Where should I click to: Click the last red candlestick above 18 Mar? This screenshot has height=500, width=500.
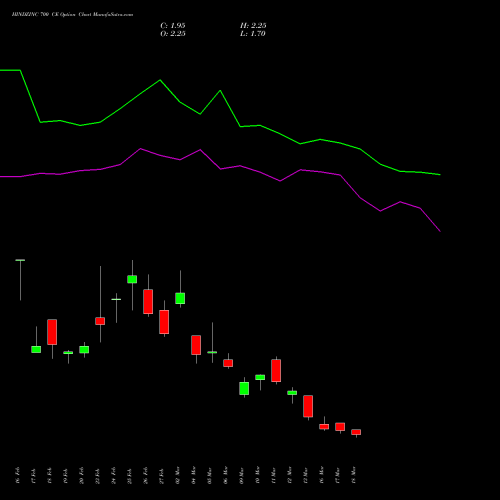[356, 432]
